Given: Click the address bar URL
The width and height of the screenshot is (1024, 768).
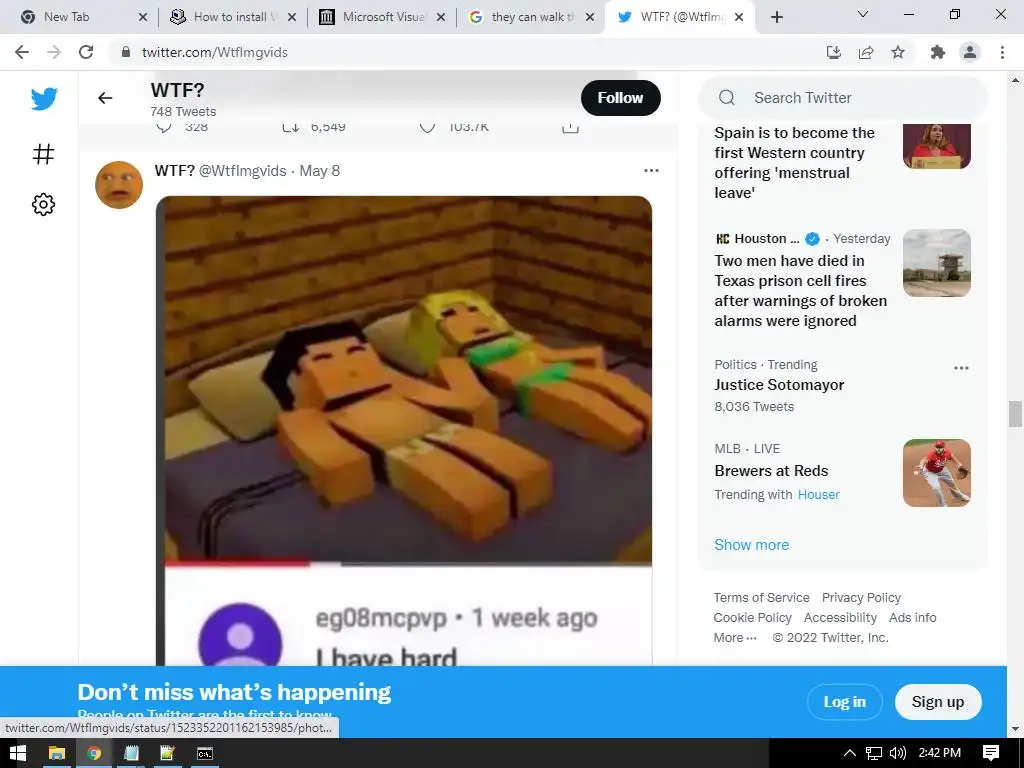Looking at the screenshot, I should tap(215, 52).
